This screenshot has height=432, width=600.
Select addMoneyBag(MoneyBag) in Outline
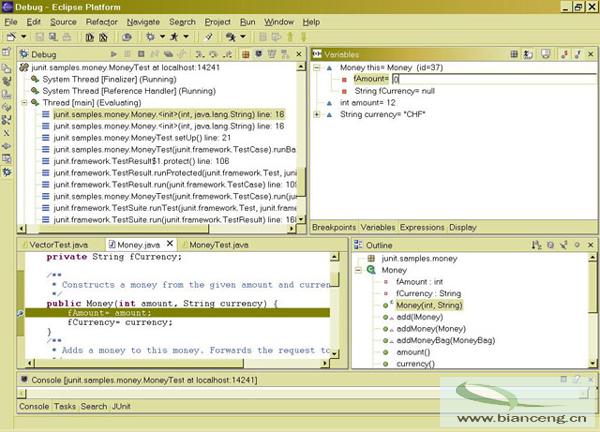click(445, 341)
